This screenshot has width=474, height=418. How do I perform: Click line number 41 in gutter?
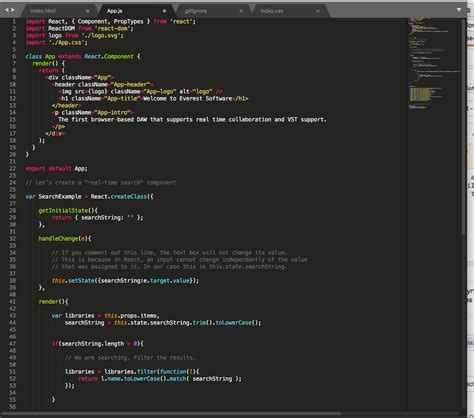pyautogui.click(x=12, y=301)
